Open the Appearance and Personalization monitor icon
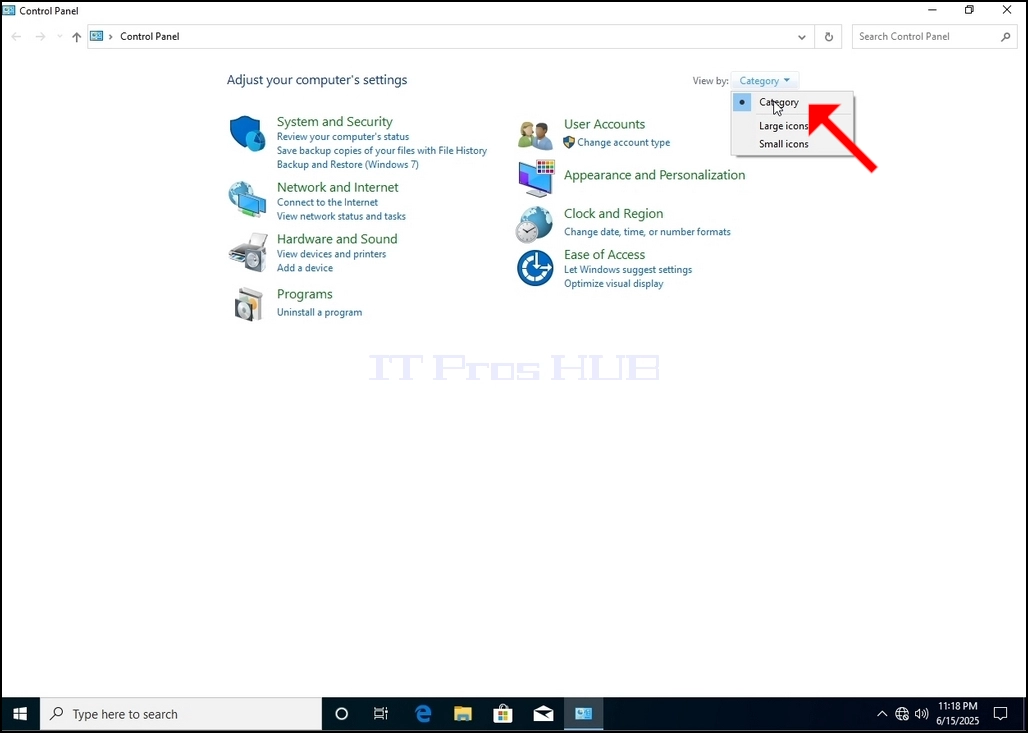The height and width of the screenshot is (733, 1028). click(536, 178)
